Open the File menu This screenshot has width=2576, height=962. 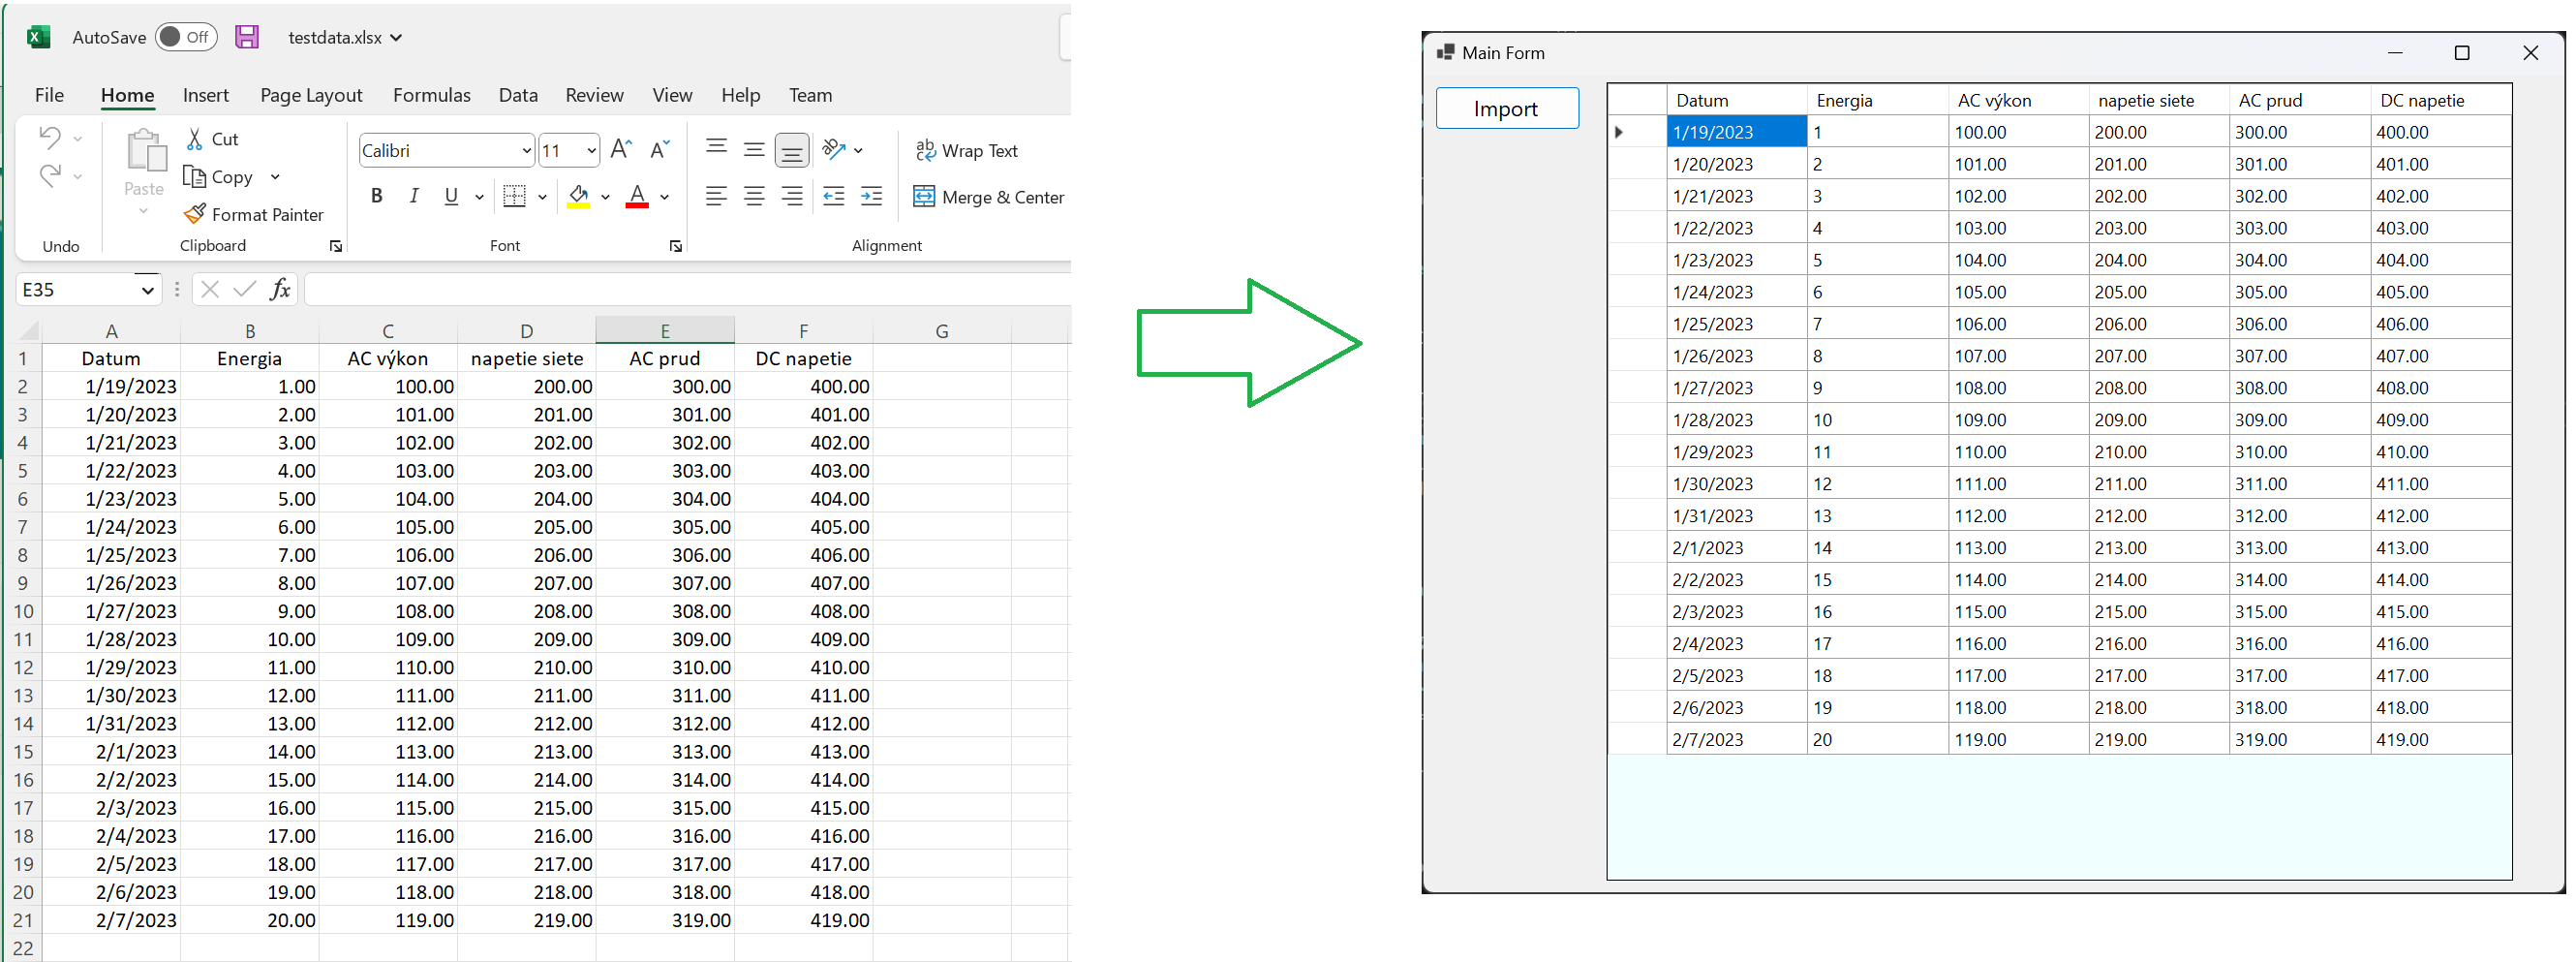point(49,95)
